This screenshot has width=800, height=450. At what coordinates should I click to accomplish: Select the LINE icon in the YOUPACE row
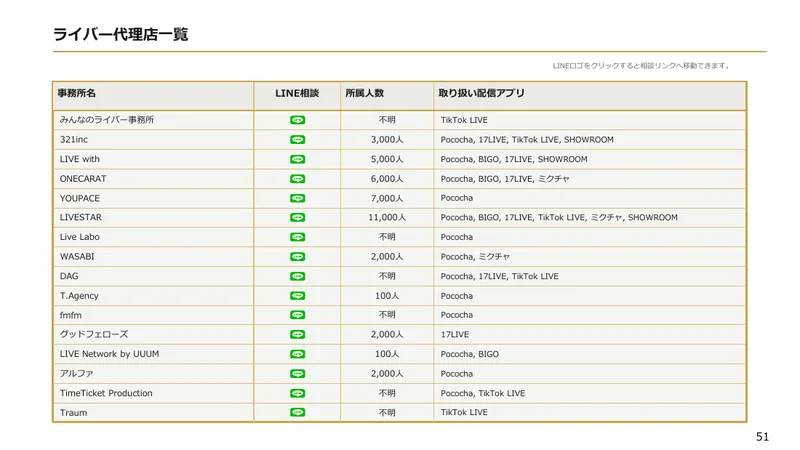[x=297, y=198]
